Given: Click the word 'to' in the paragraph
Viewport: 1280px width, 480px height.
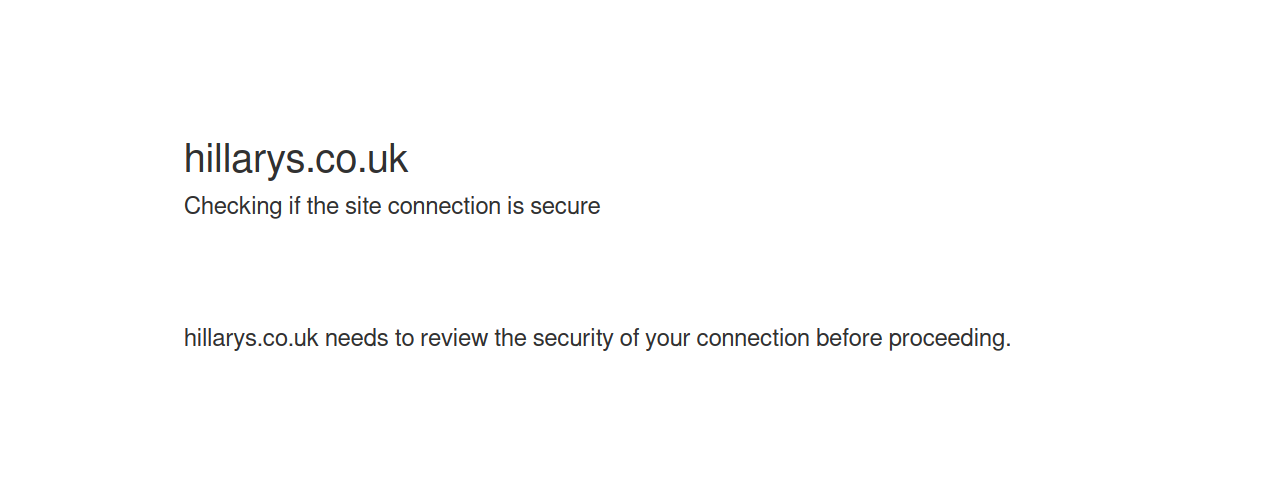Looking at the screenshot, I should [x=404, y=338].
